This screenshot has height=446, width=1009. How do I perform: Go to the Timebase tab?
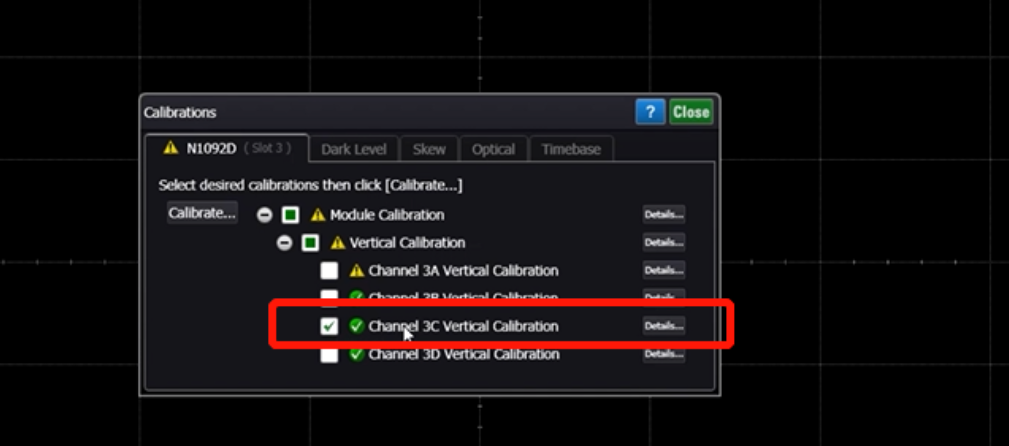coord(571,149)
